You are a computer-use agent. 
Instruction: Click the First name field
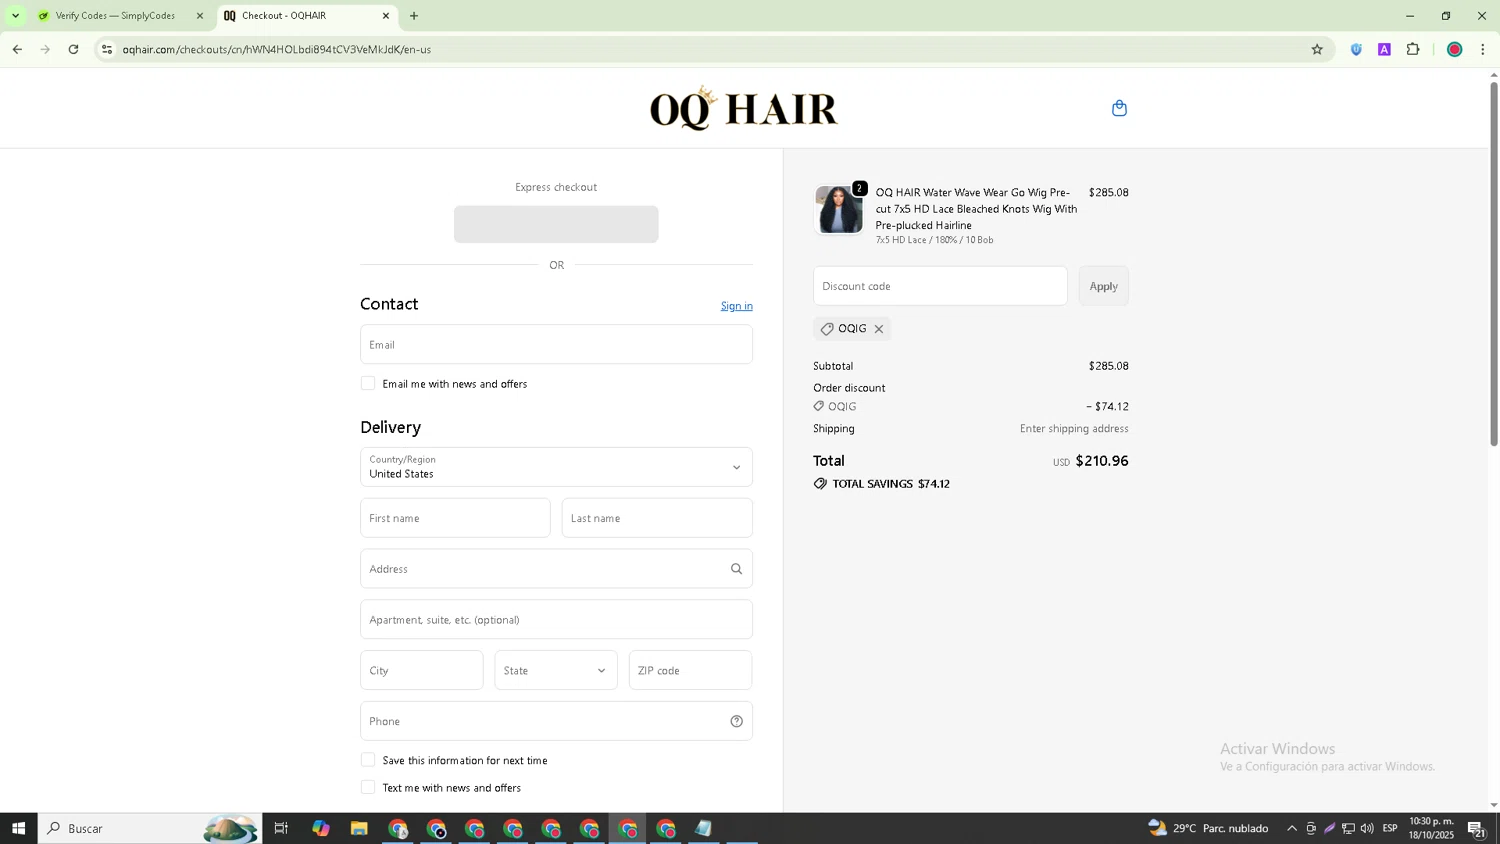[455, 518]
